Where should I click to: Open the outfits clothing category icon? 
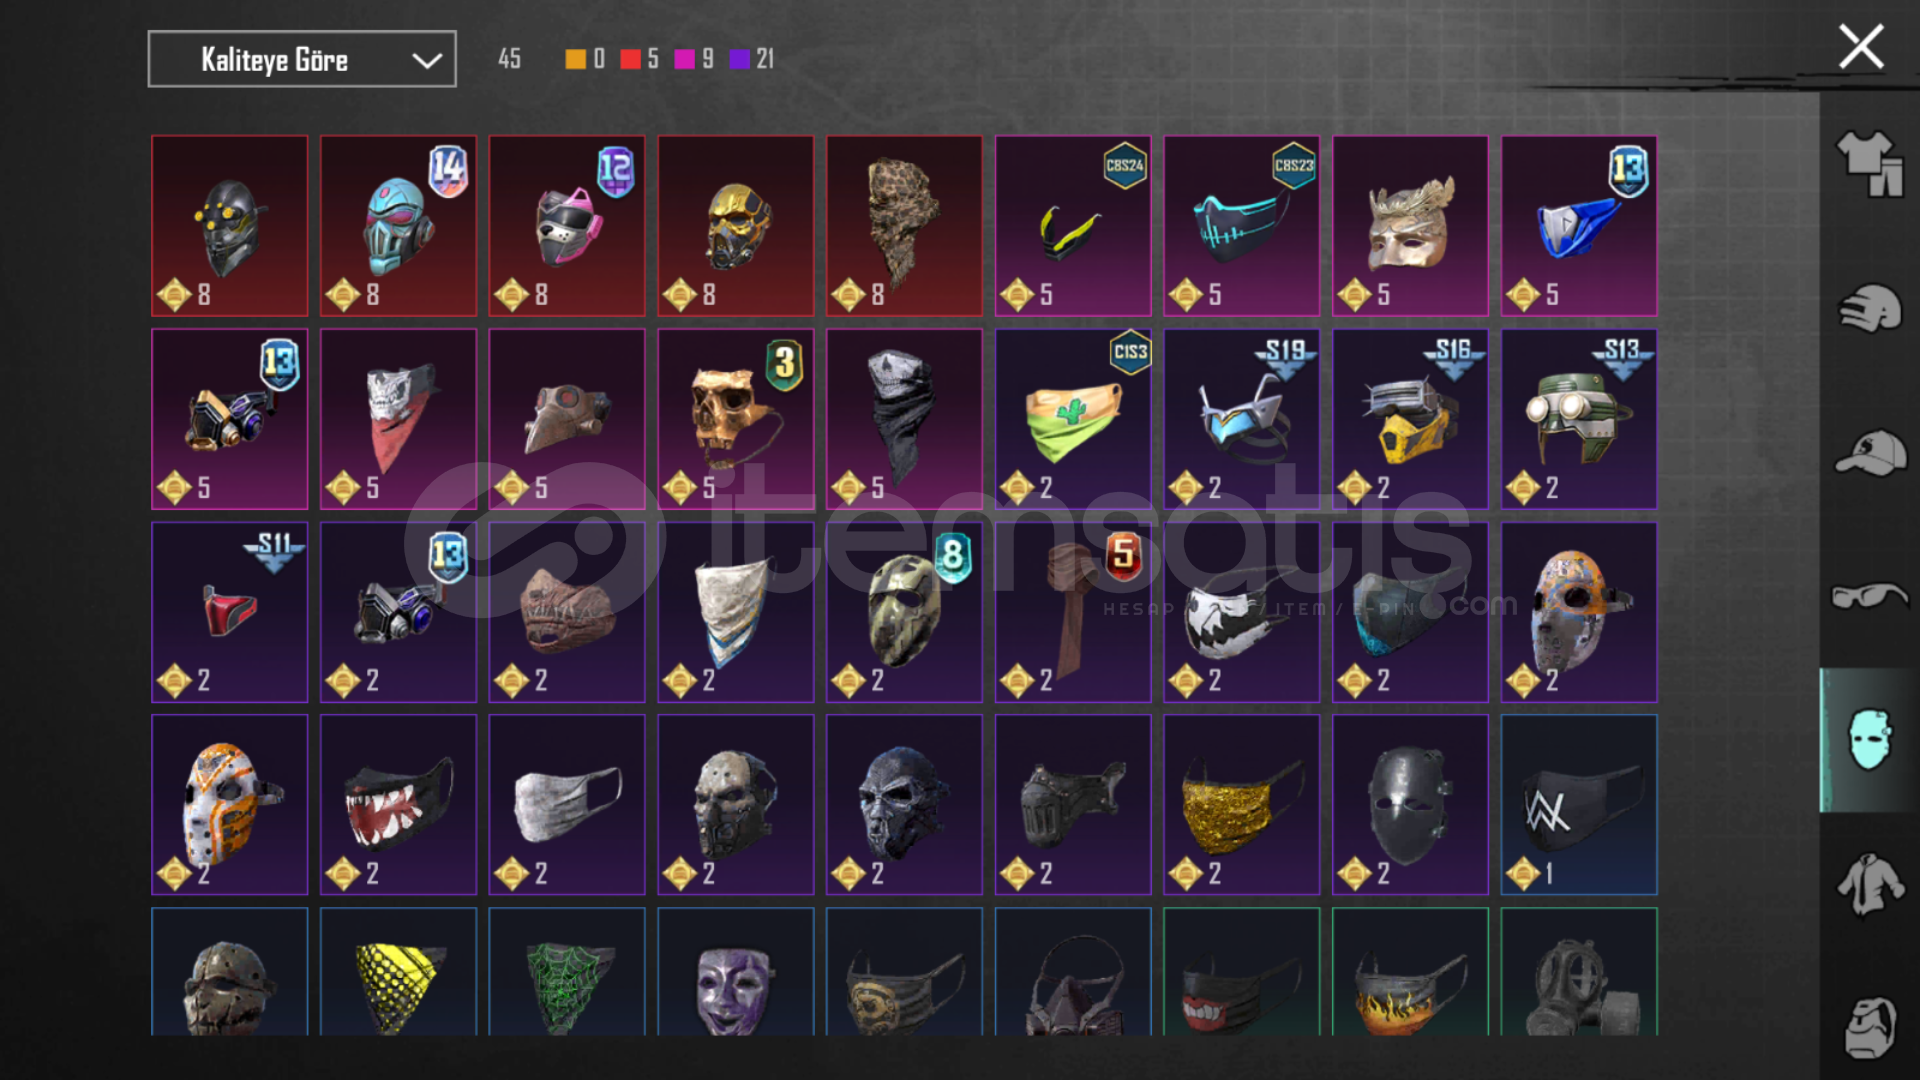[1869, 164]
